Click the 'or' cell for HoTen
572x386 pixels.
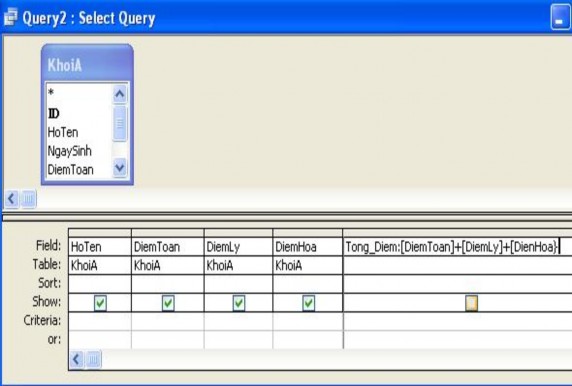[100, 340]
